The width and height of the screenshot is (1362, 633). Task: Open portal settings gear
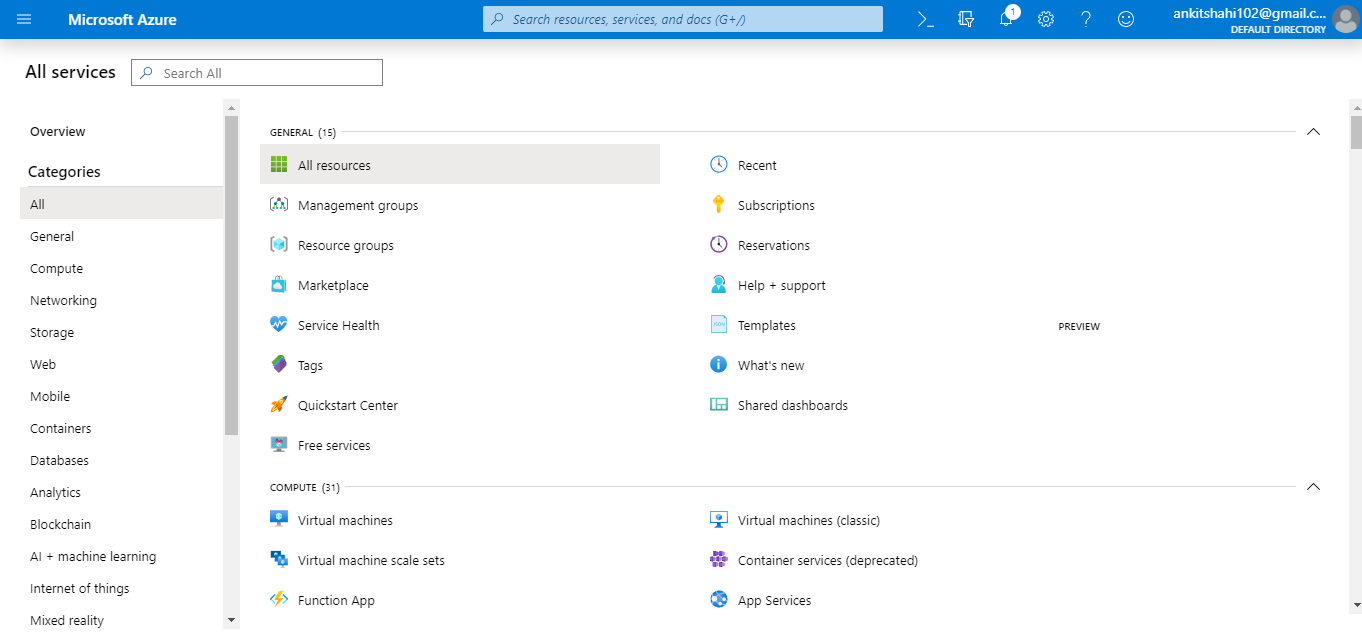1046,19
